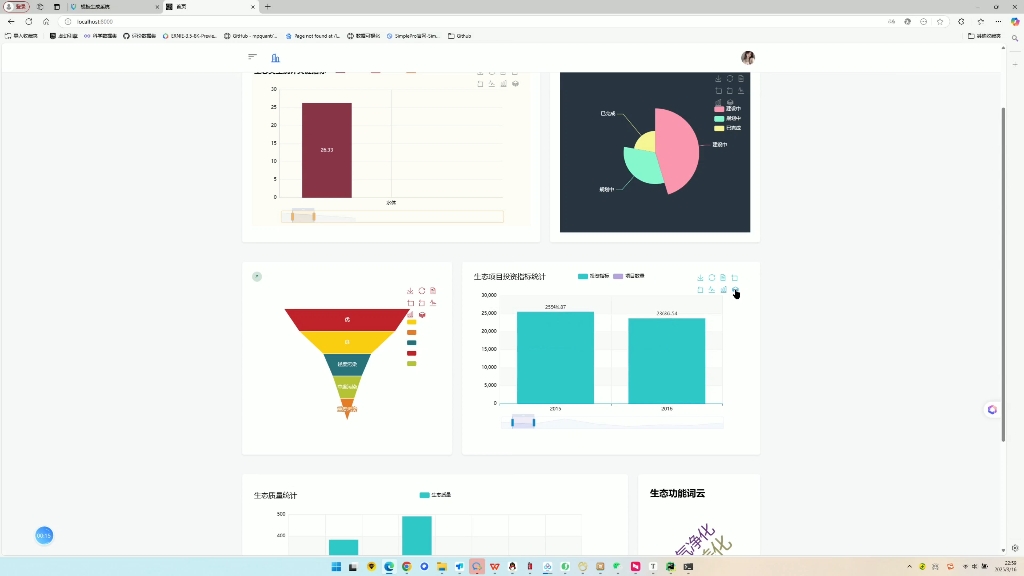
Task: Toggle stack icon in funnel toolbox
Action: click(x=422, y=314)
